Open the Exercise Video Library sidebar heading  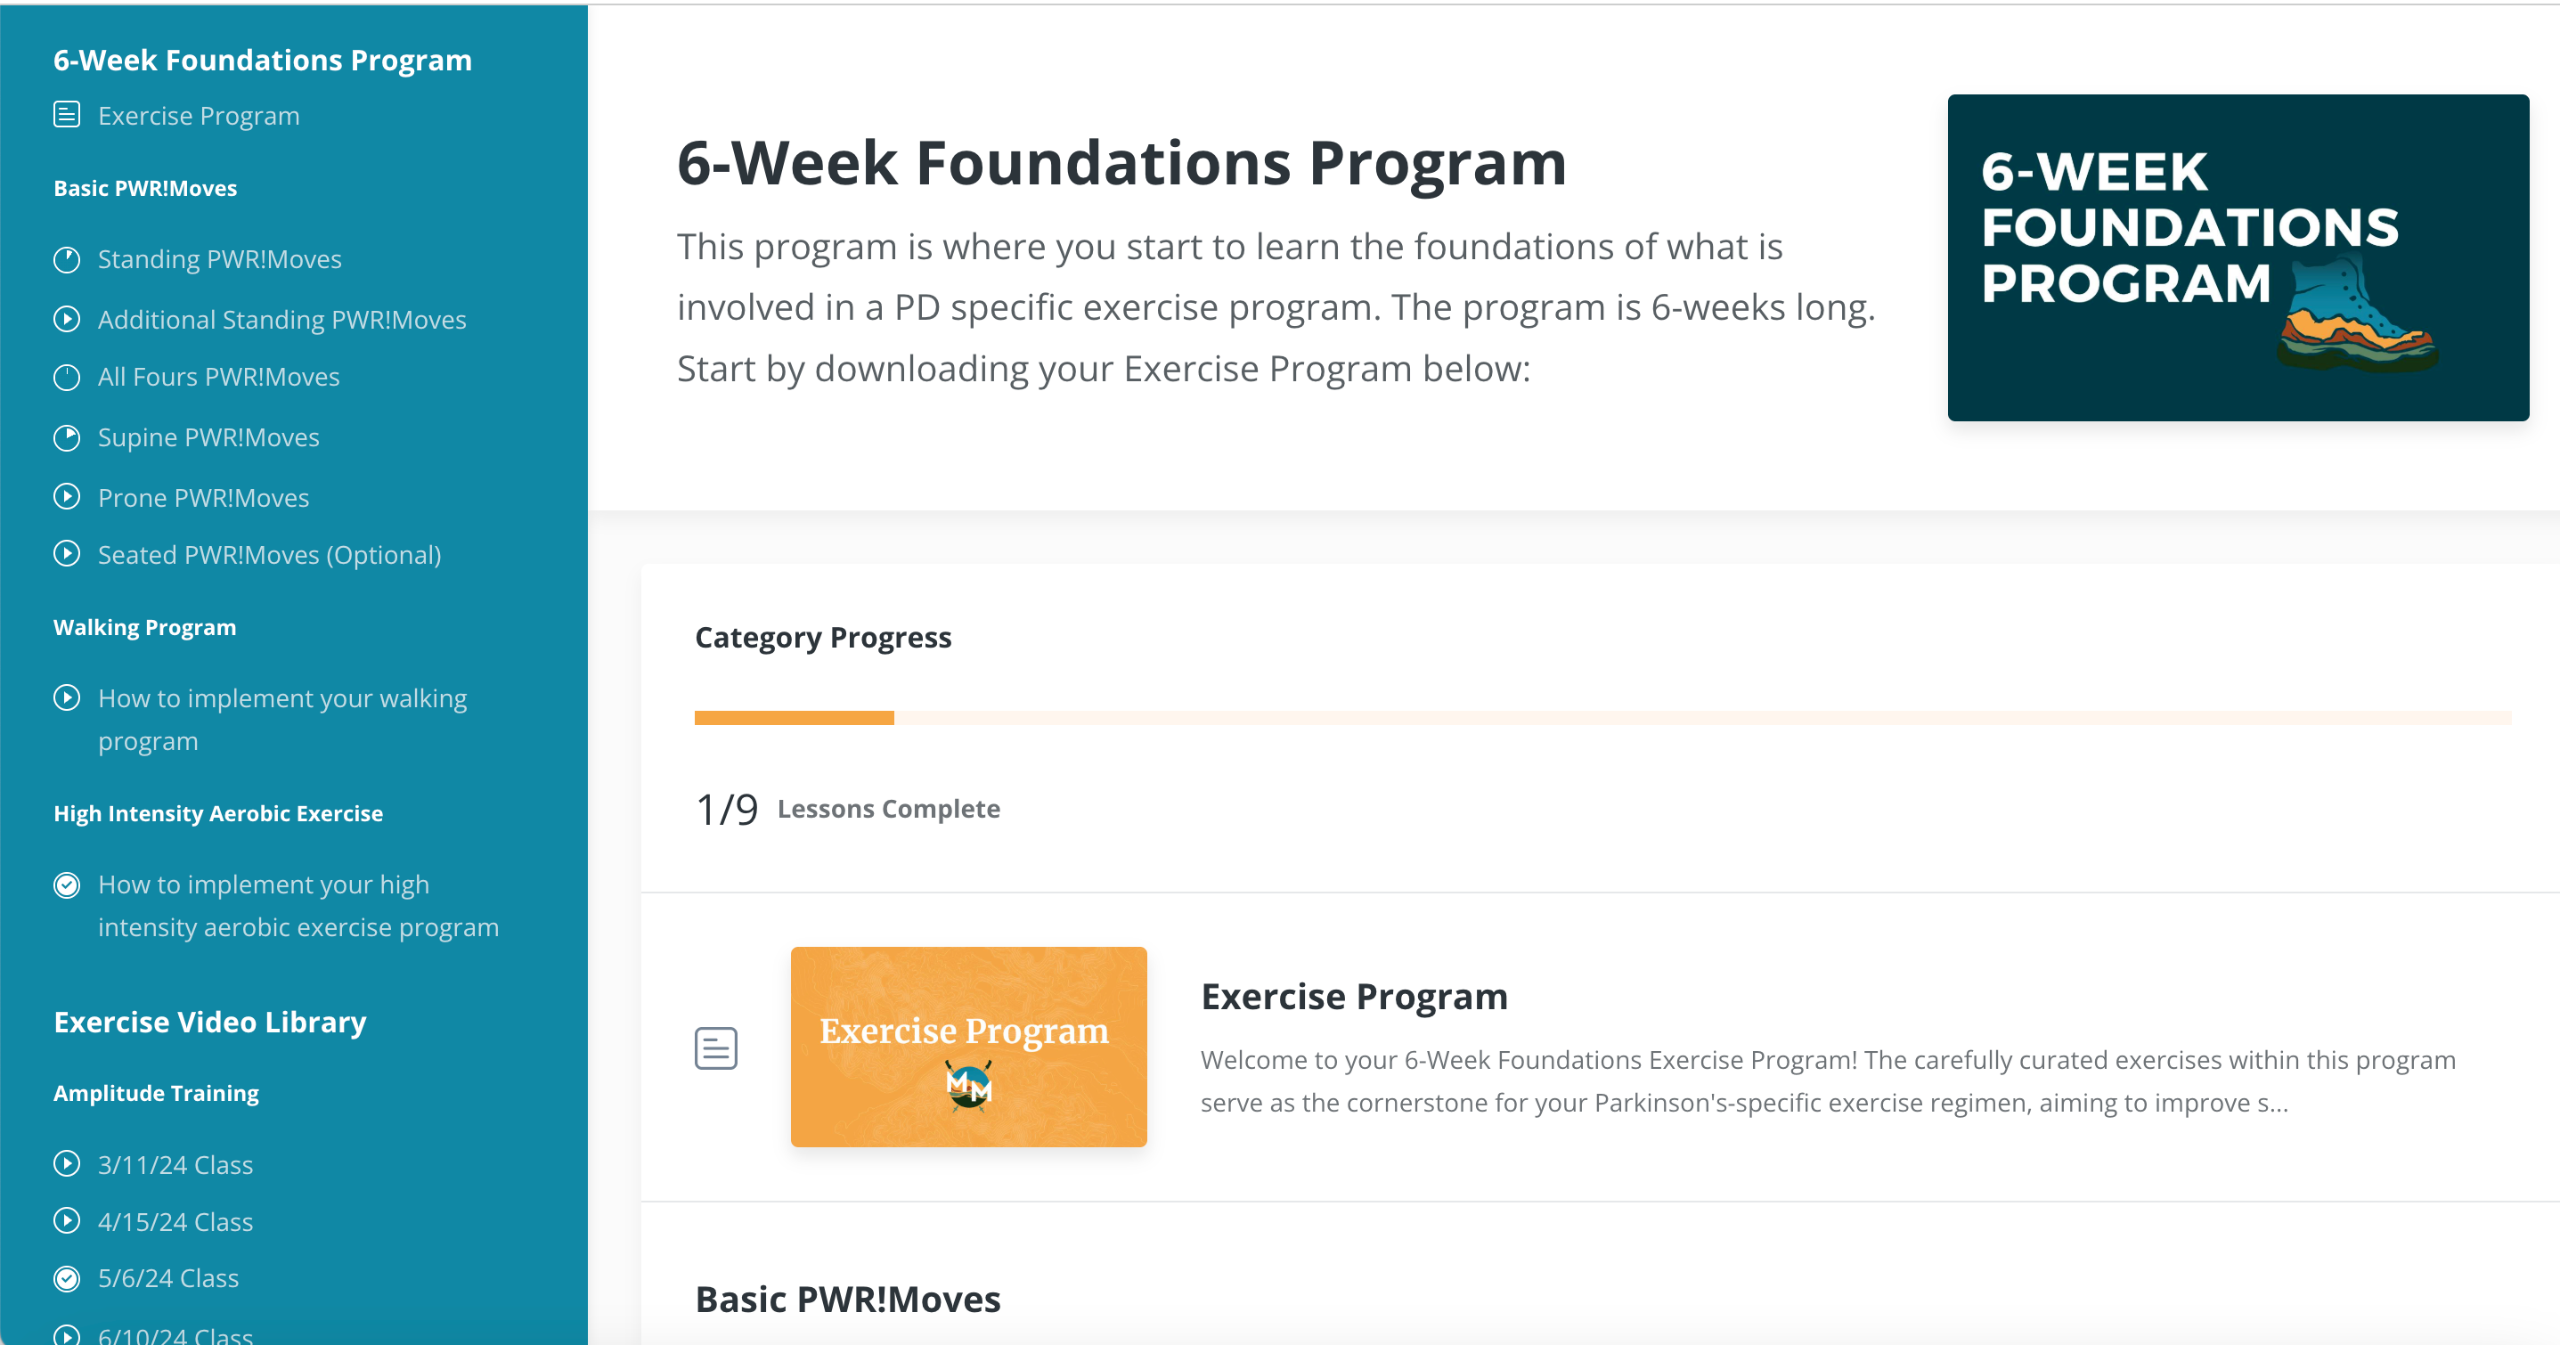click(210, 1022)
